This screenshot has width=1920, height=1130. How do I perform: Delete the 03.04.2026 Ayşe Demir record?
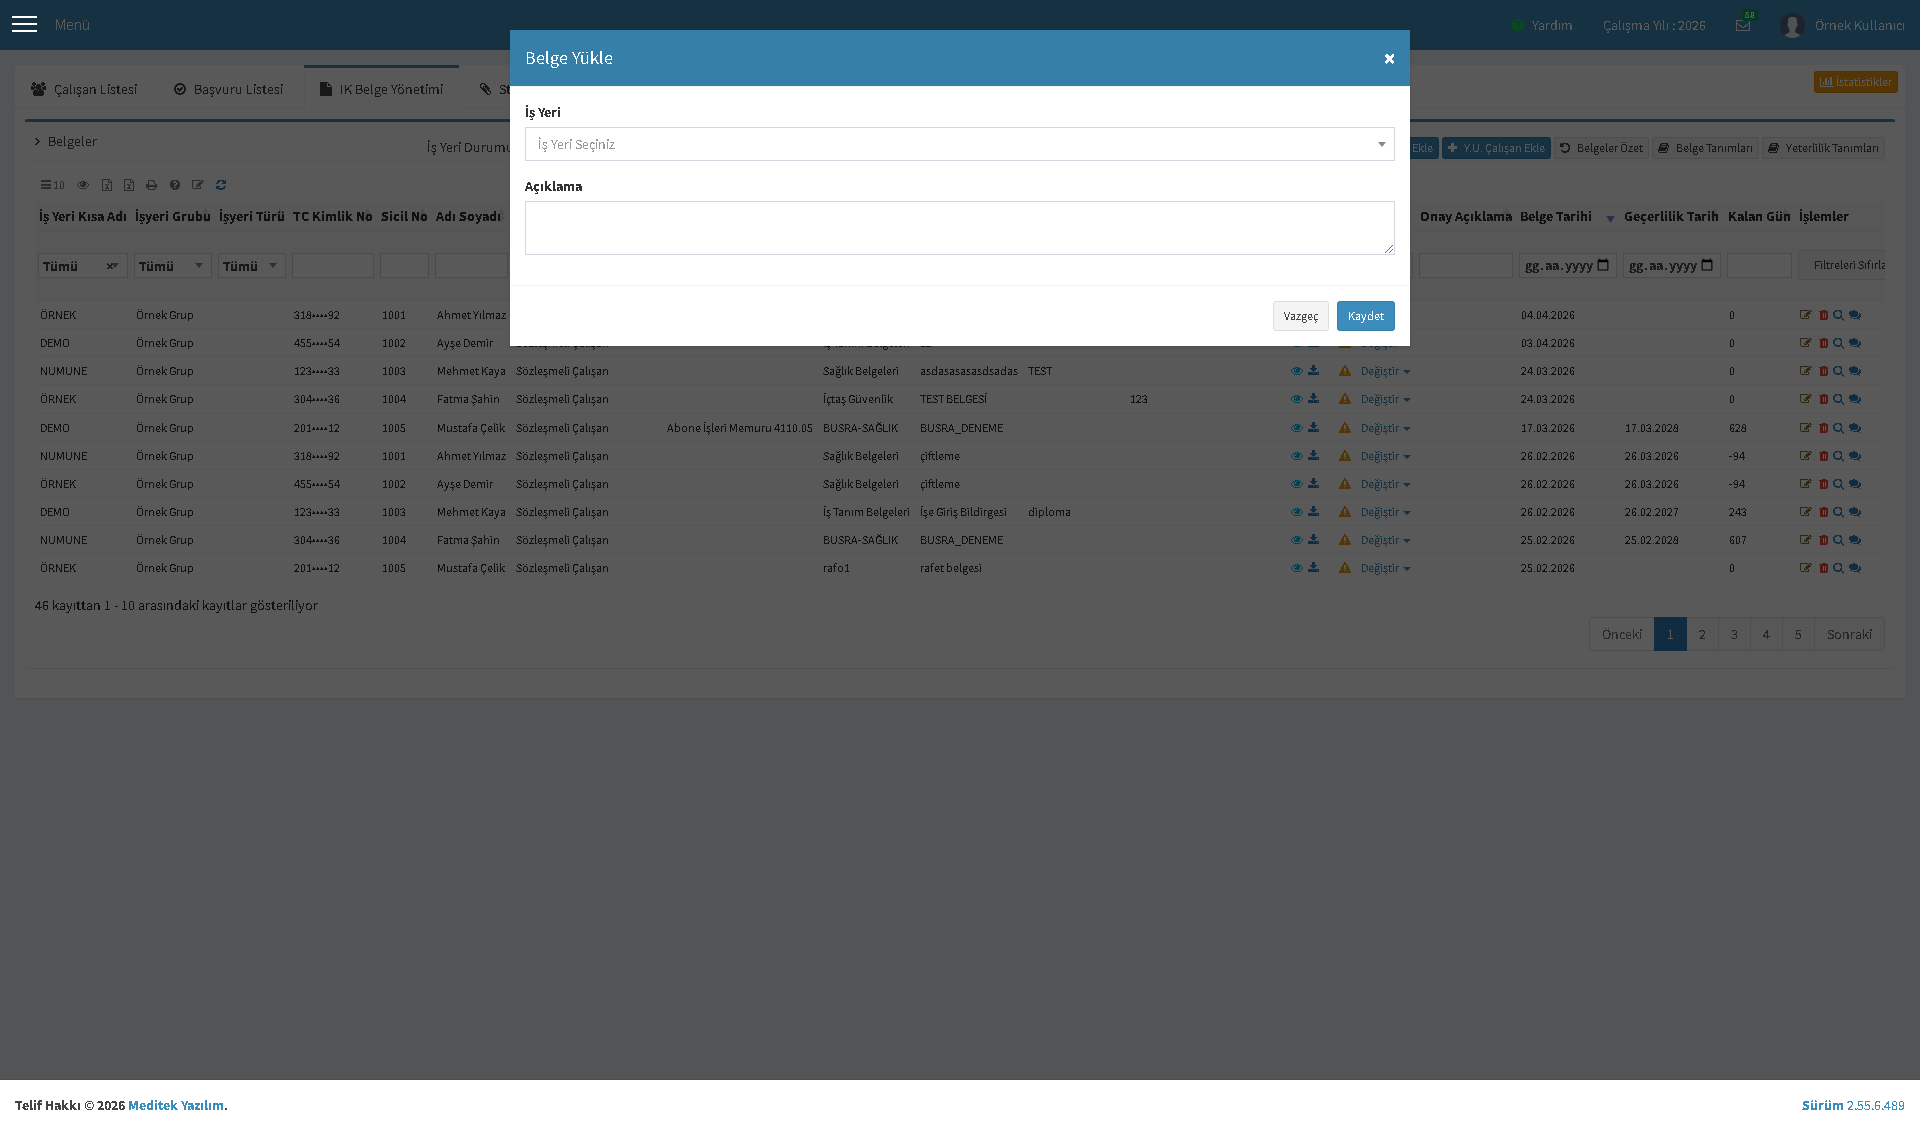1823,343
